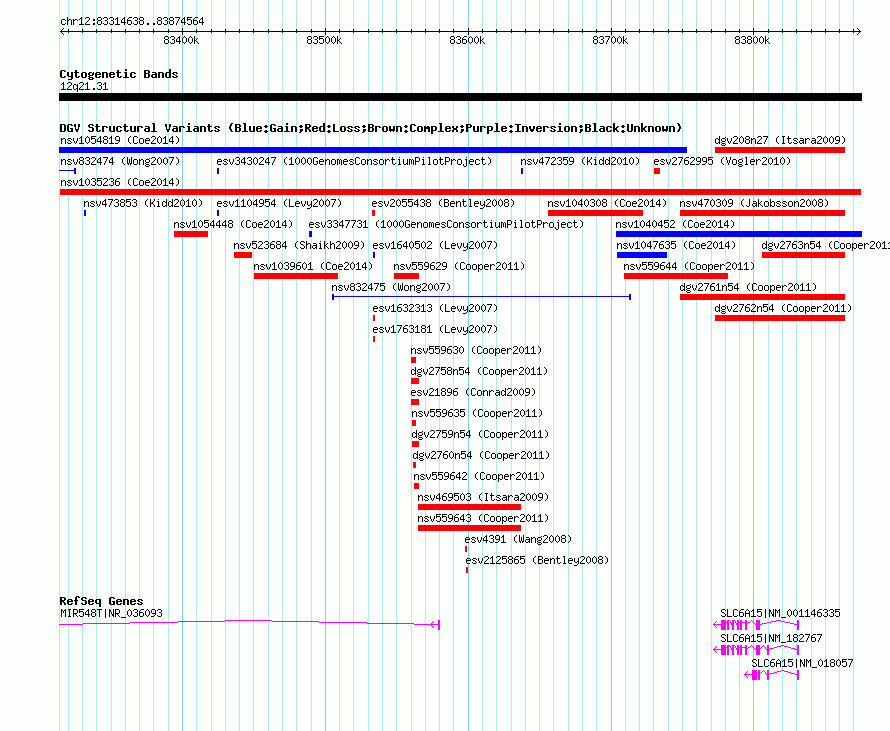Click nsv1040308 (Coe2014) label
This screenshot has width=890, height=731.
pyautogui.click(x=607, y=203)
